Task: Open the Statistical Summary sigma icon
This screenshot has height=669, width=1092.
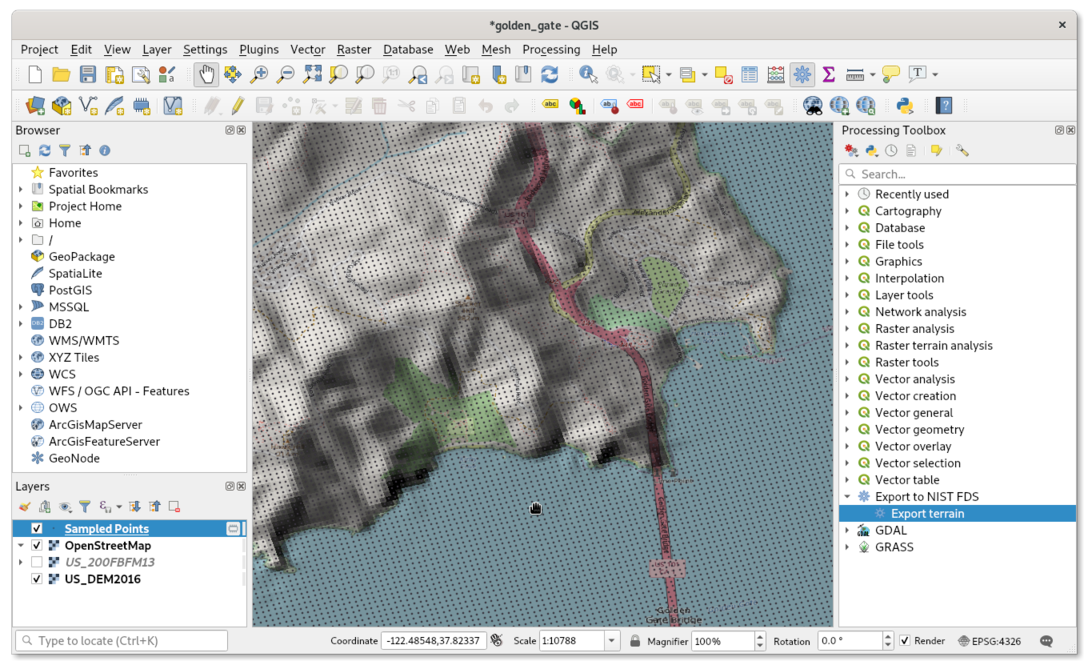Action: (x=829, y=74)
